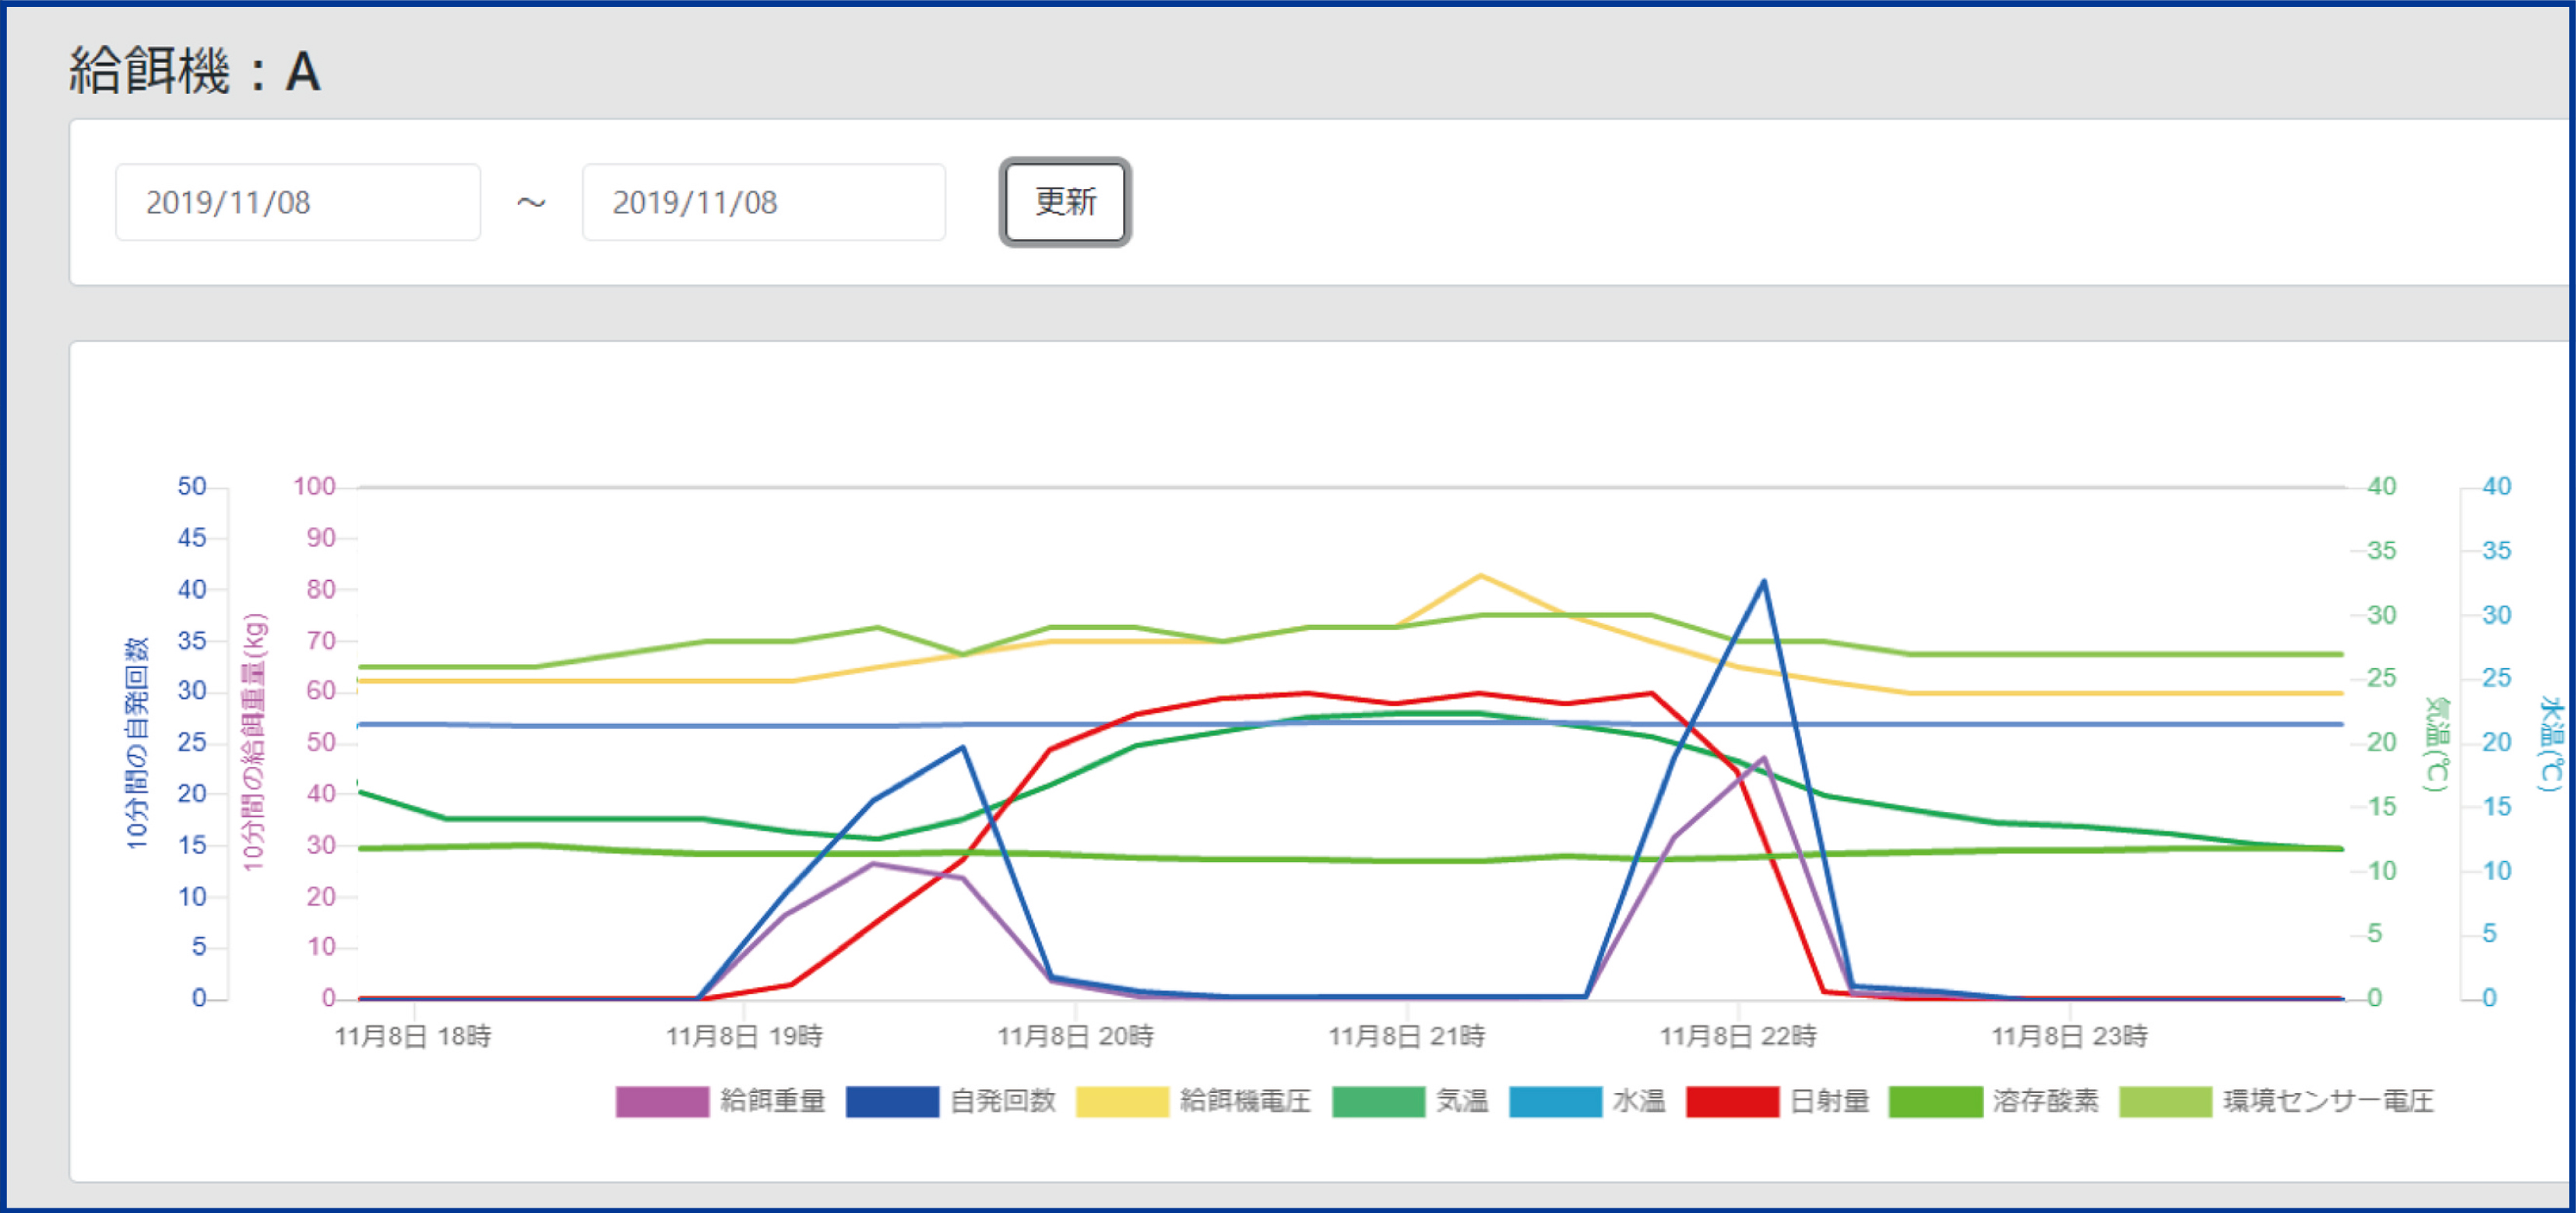Toggle 給餌機電圧 yellow legend swatch
The image size is (2576, 1213).
pos(1122,1101)
